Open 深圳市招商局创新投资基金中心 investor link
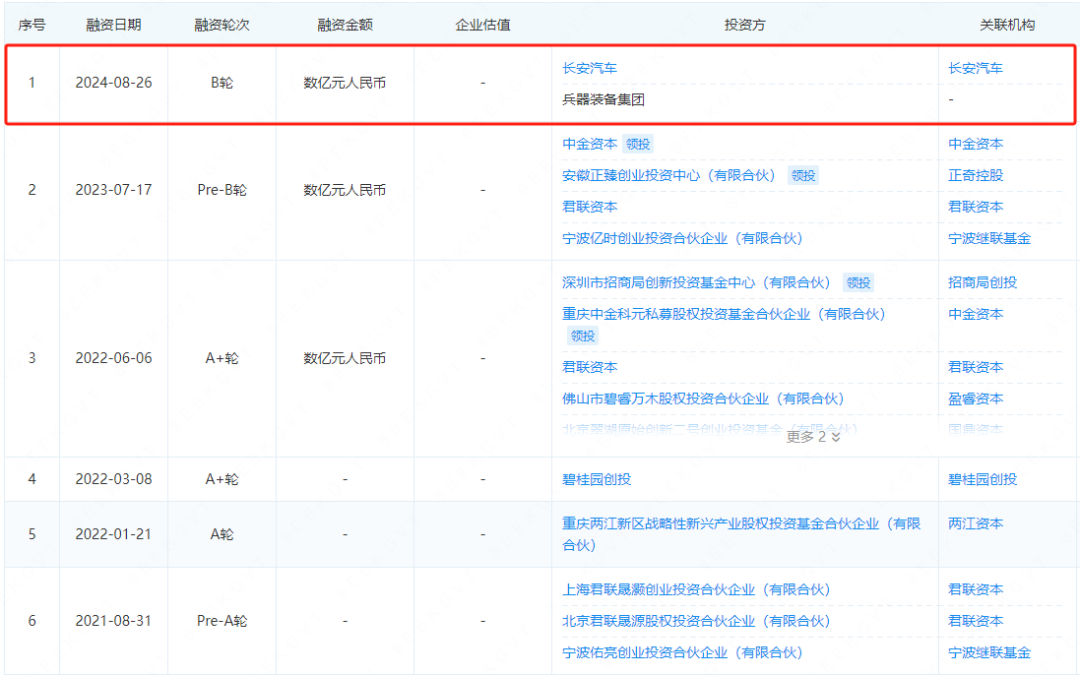The image size is (1080, 675). tap(696, 282)
